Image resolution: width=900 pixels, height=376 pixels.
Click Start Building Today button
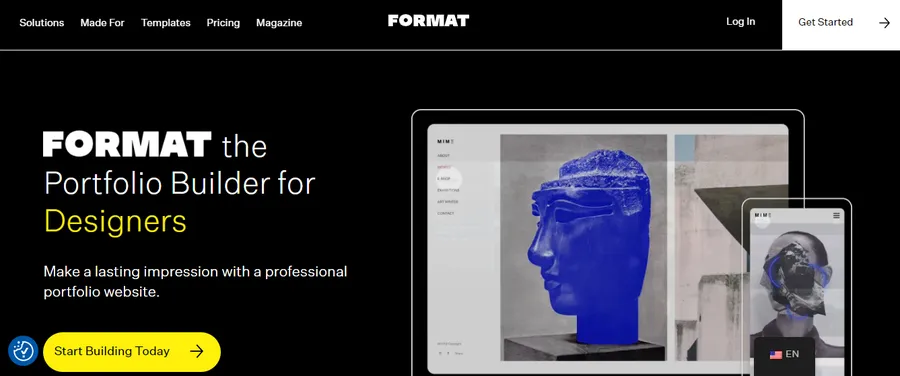(132, 351)
